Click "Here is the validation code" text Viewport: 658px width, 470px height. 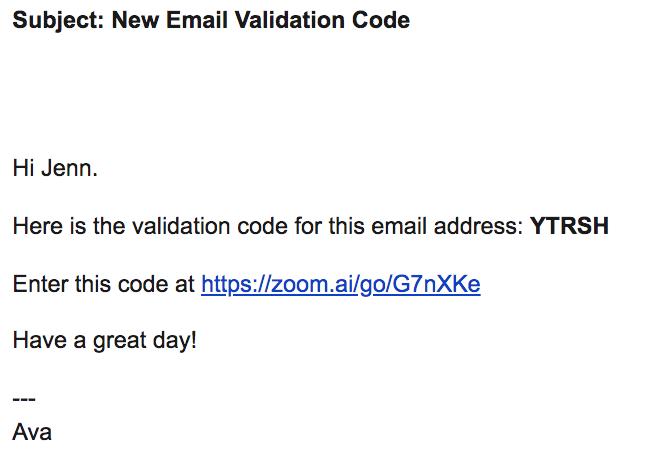tap(146, 227)
